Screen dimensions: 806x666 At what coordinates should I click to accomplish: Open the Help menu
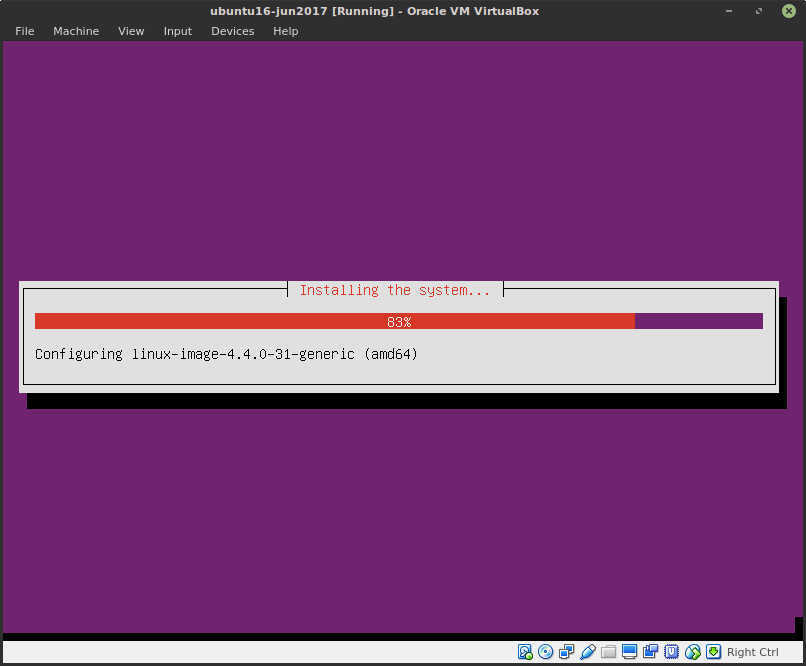[x=285, y=31]
